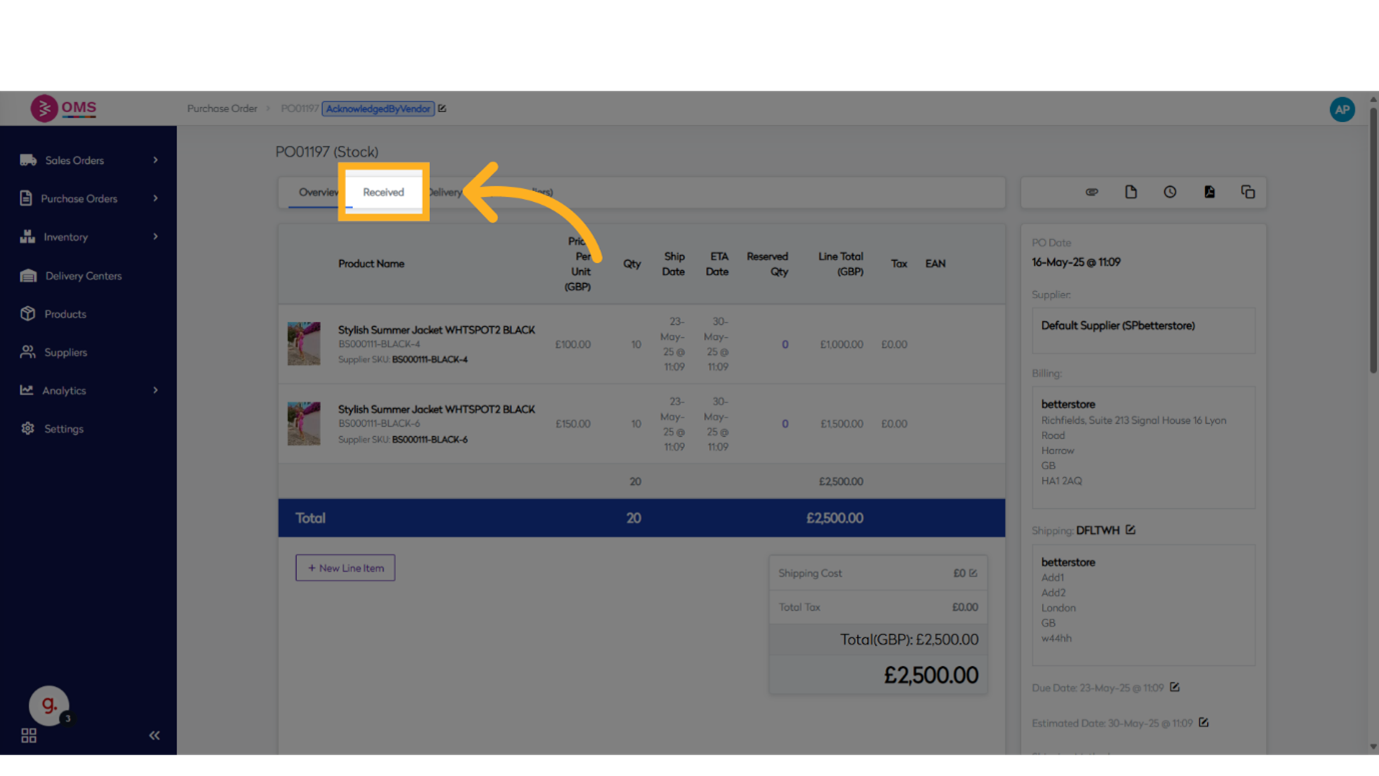Expand the Analytics menu arrow
This screenshot has width=1379, height=776.
[x=155, y=390]
